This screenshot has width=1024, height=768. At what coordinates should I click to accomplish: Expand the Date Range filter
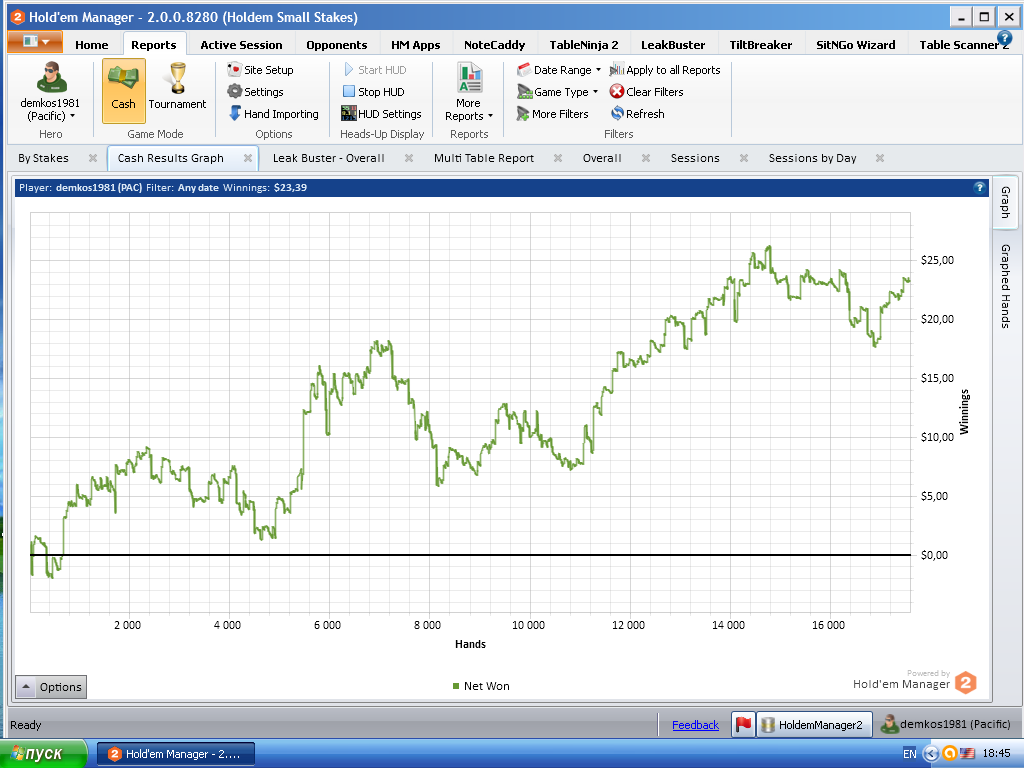pyautogui.click(x=559, y=70)
